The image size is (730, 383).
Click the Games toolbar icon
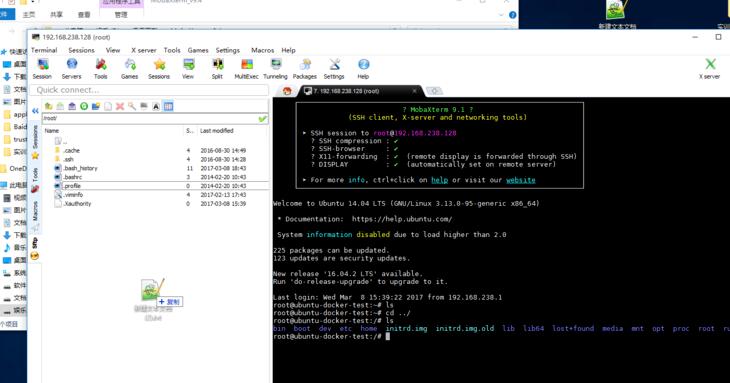click(x=129, y=68)
